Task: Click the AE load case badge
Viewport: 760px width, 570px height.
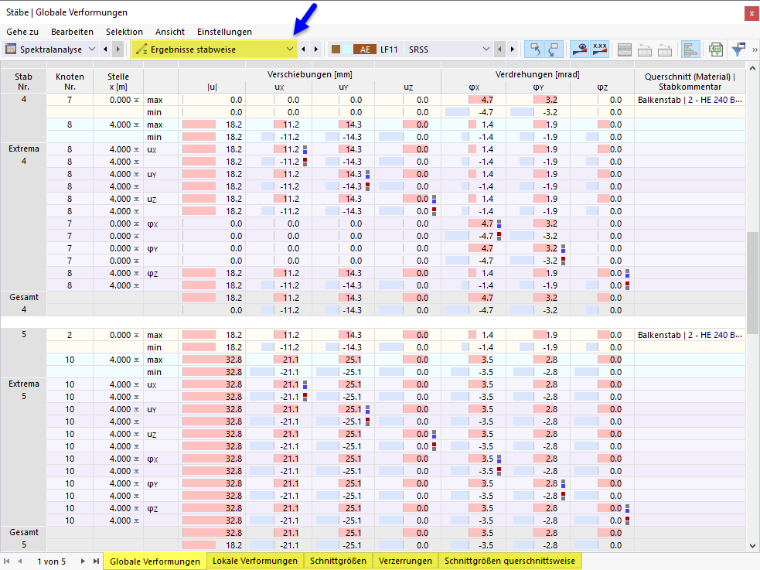Action: pos(365,49)
